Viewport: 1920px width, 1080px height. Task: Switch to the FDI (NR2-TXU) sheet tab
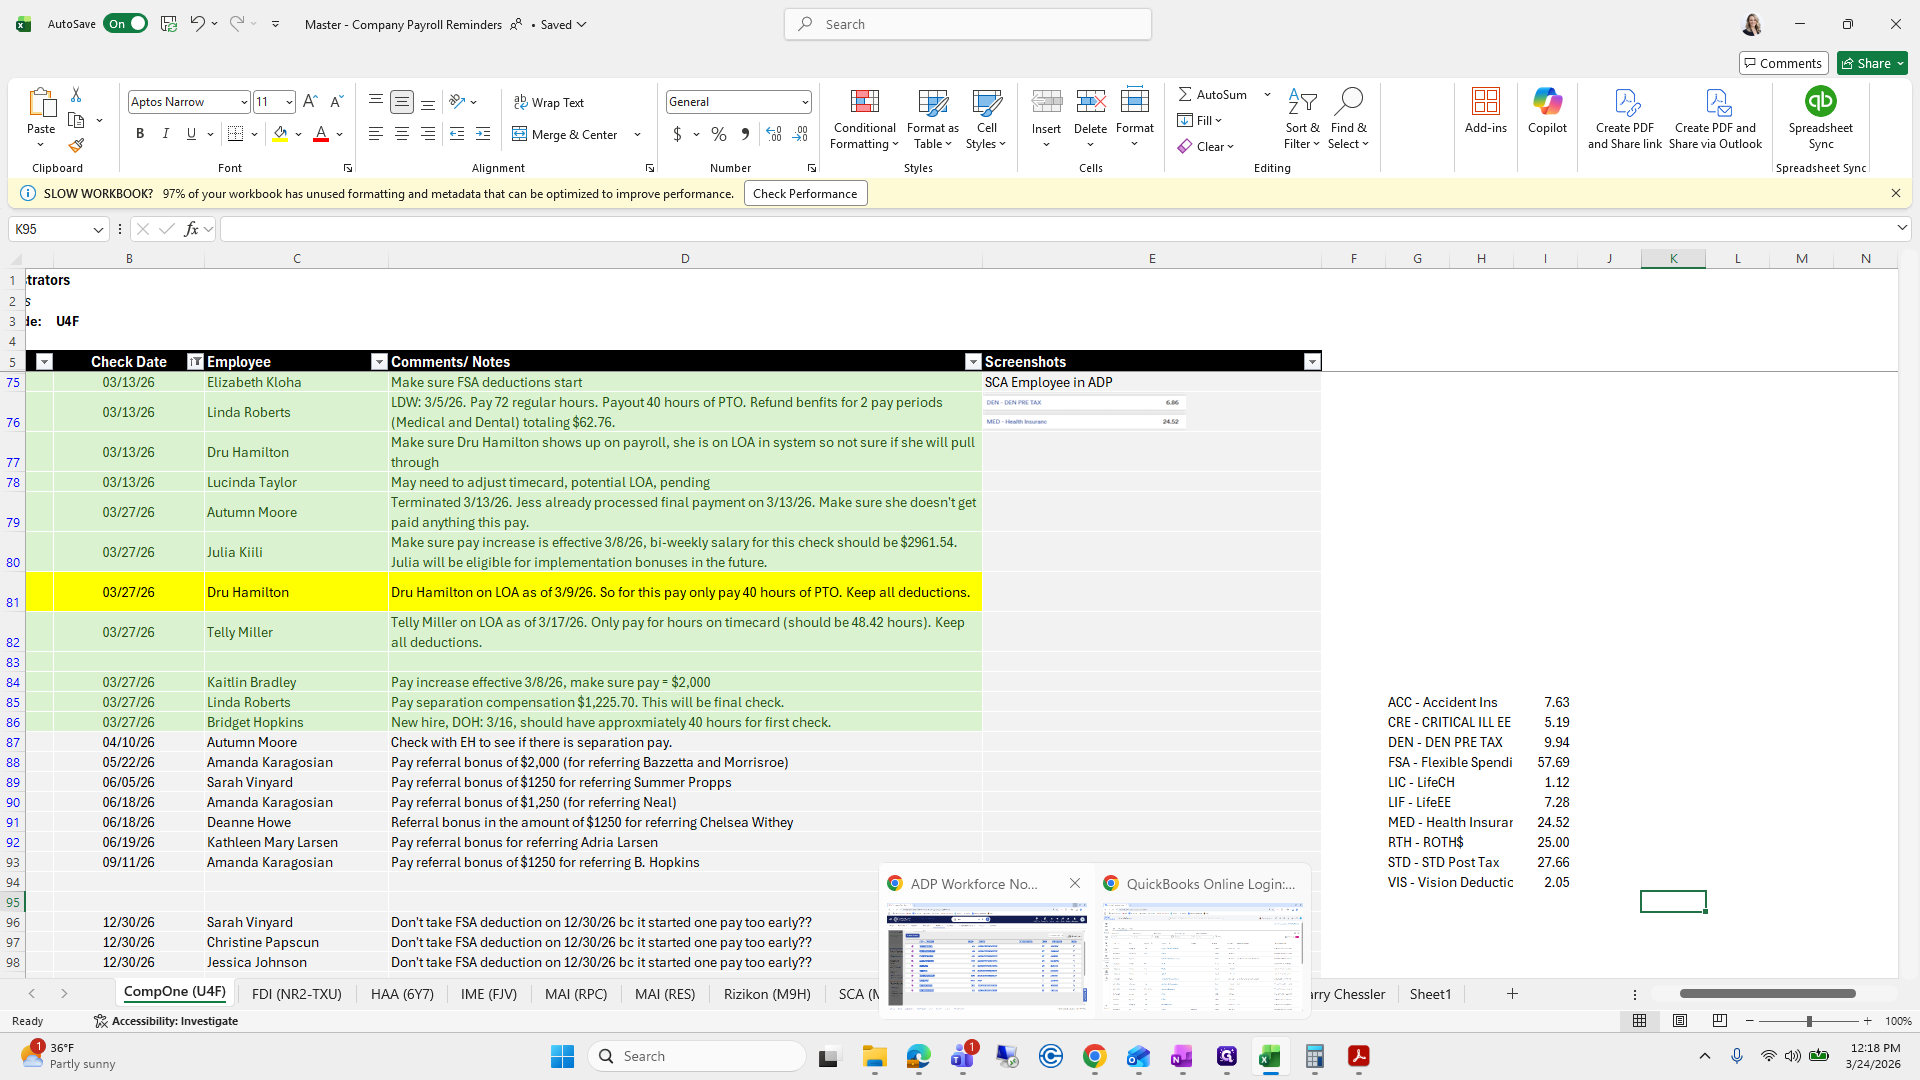(296, 994)
